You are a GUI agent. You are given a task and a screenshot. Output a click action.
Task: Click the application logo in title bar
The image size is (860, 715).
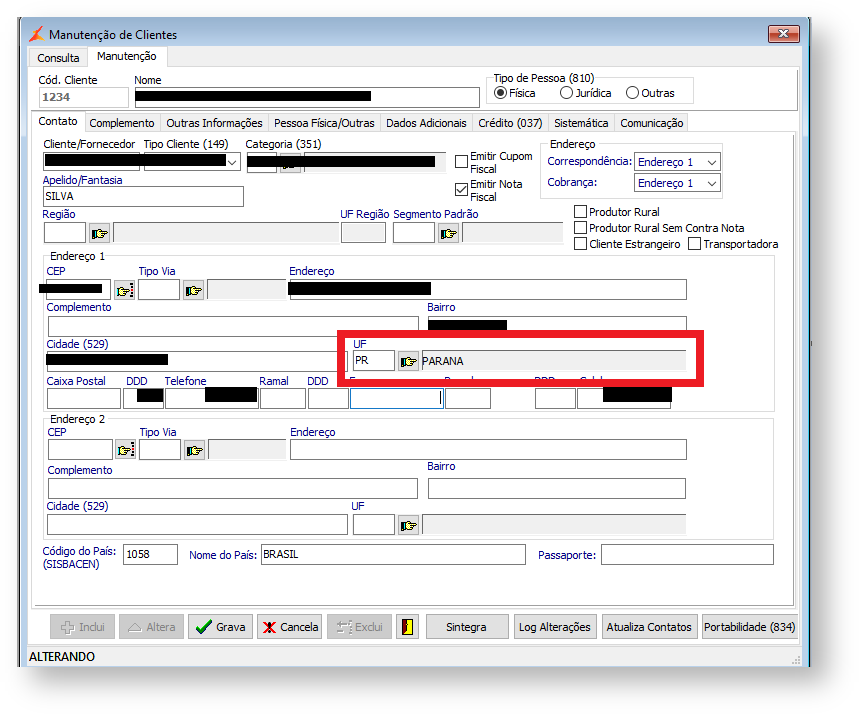pos(36,34)
